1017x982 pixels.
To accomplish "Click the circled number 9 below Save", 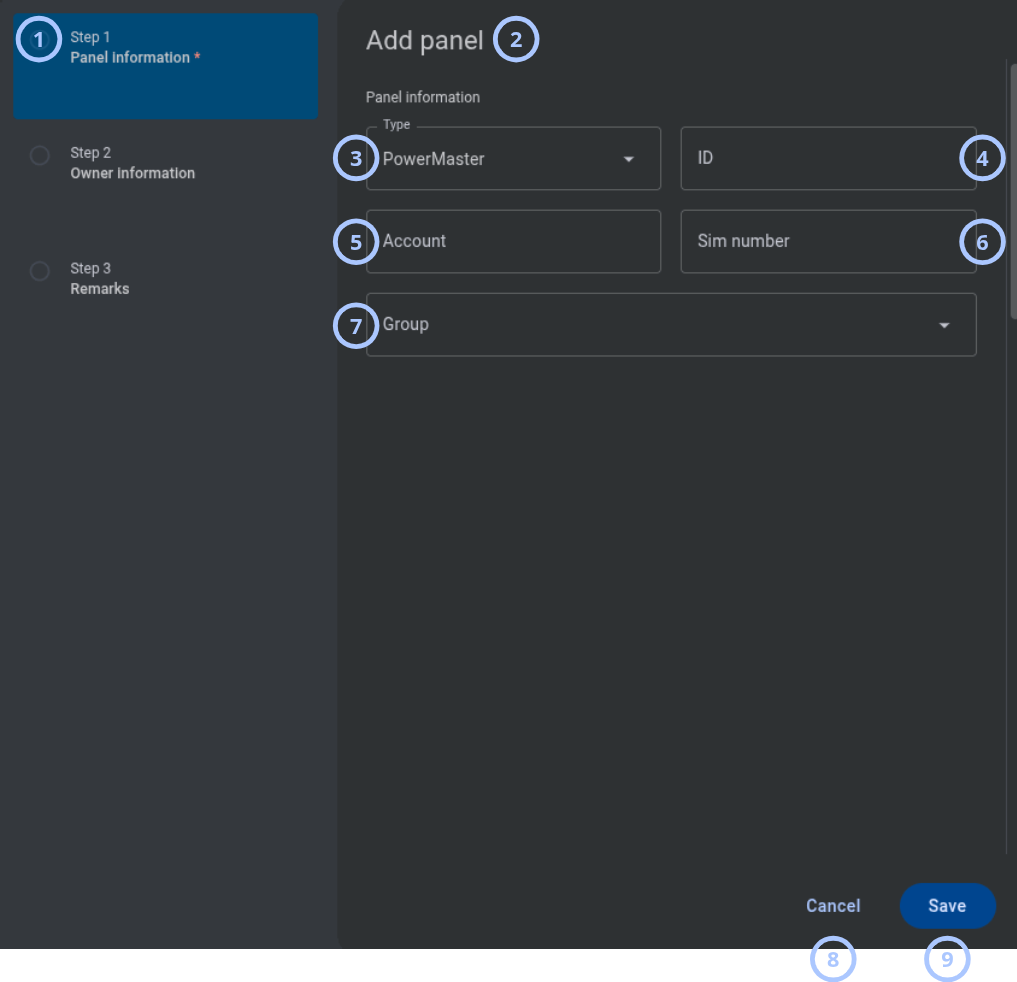I will (x=947, y=959).
